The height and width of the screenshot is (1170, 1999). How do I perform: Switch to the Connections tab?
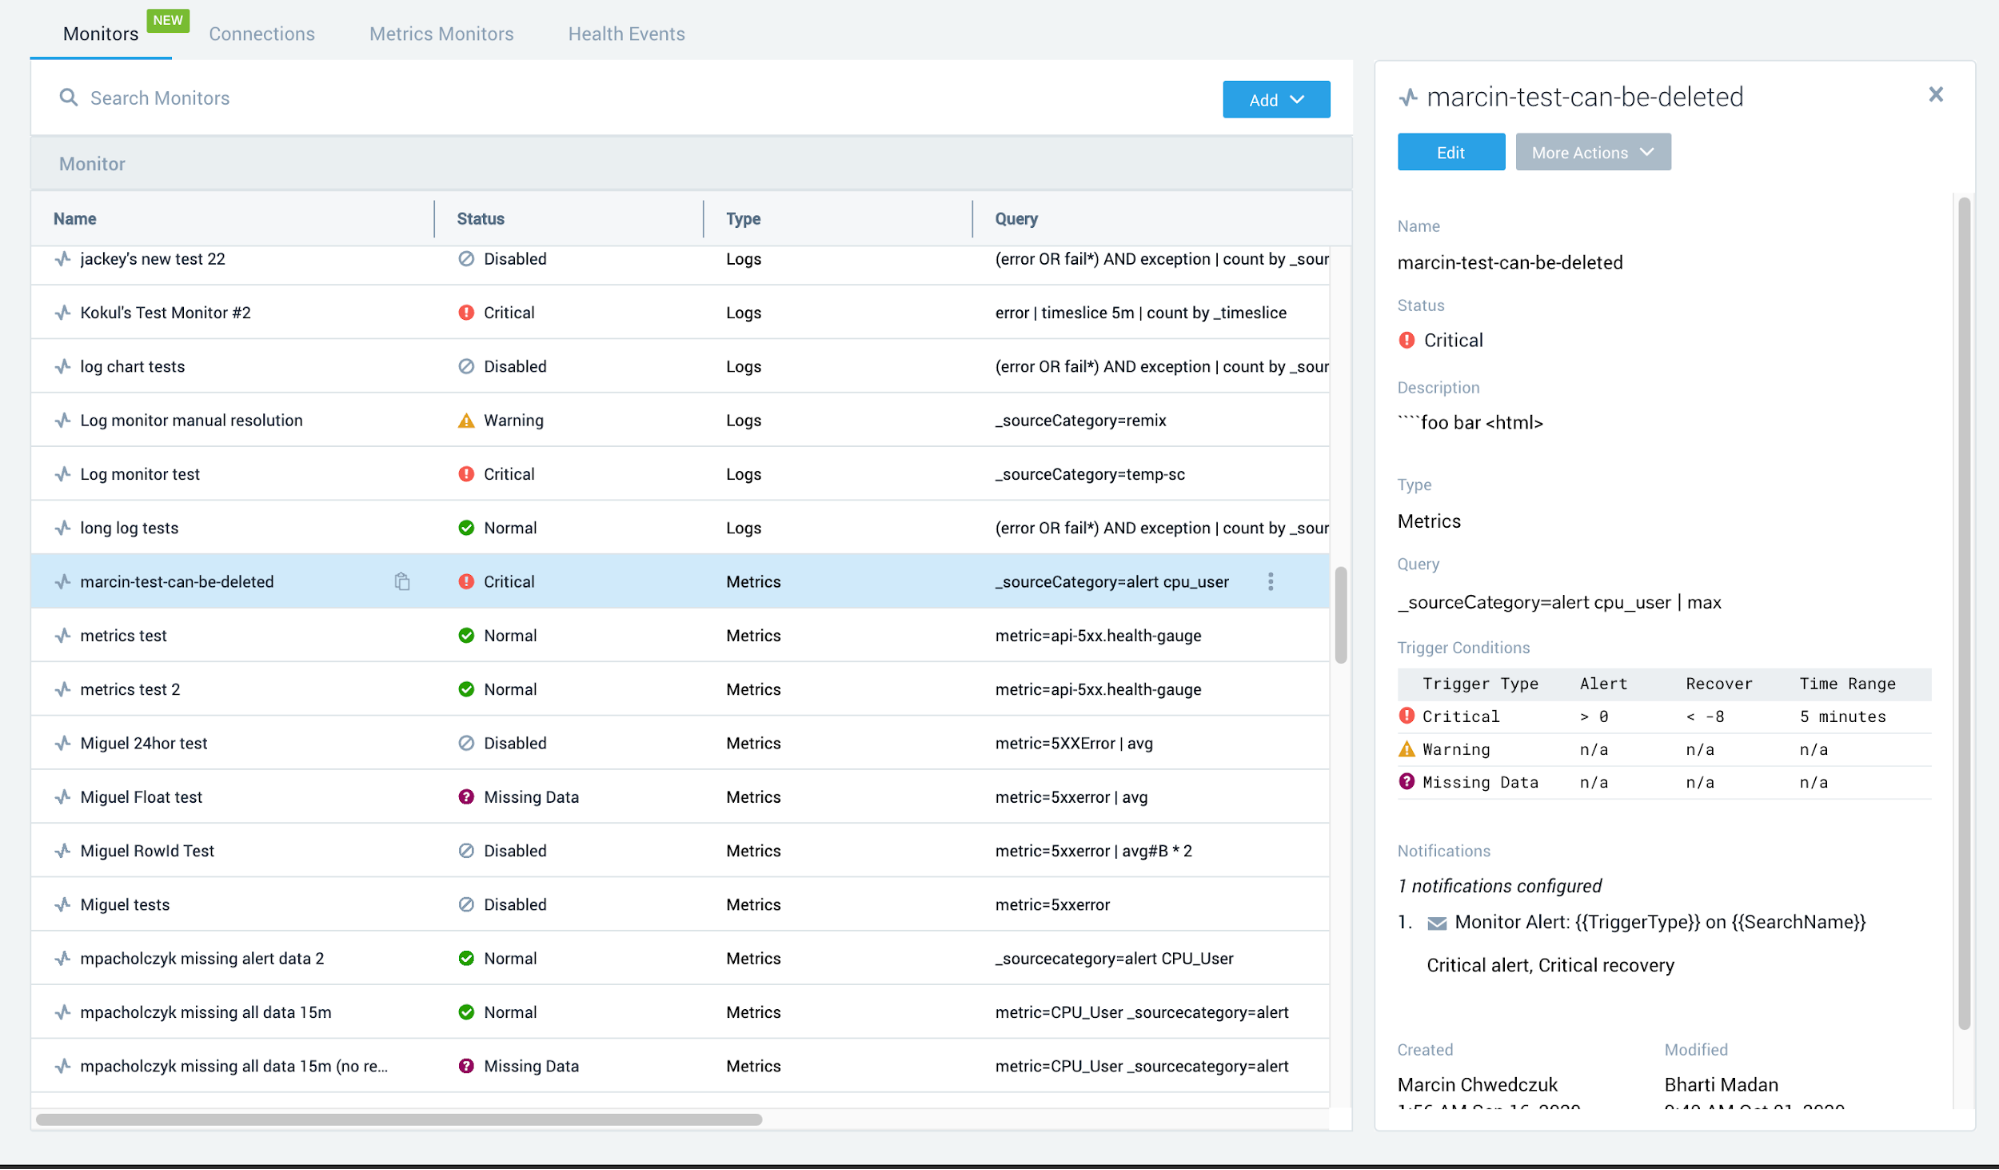pyautogui.click(x=261, y=34)
